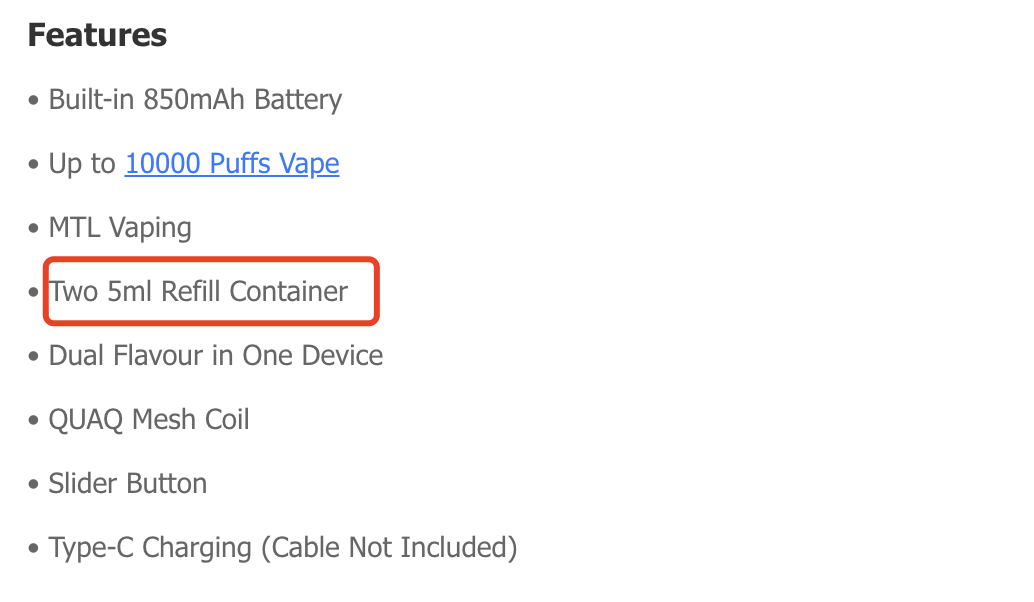Click the Features heading
This screenshot has height=602, width=1034.
point(98,35)
